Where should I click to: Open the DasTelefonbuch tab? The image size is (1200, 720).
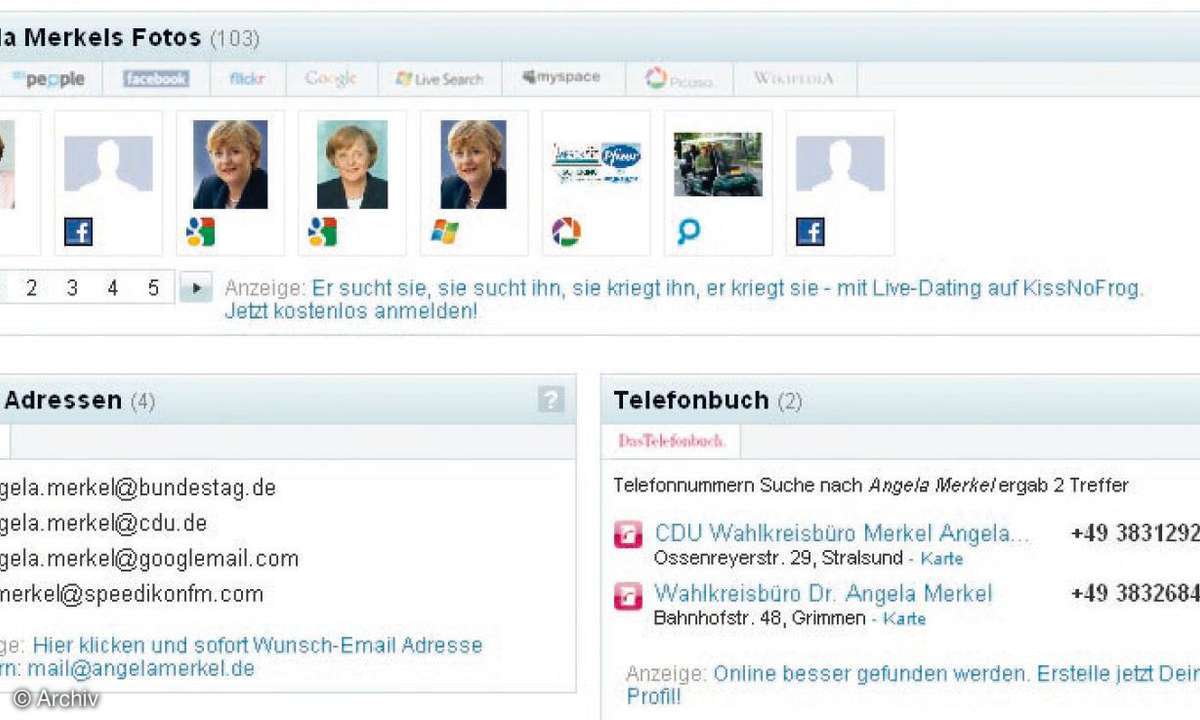(x=671, y=441)
